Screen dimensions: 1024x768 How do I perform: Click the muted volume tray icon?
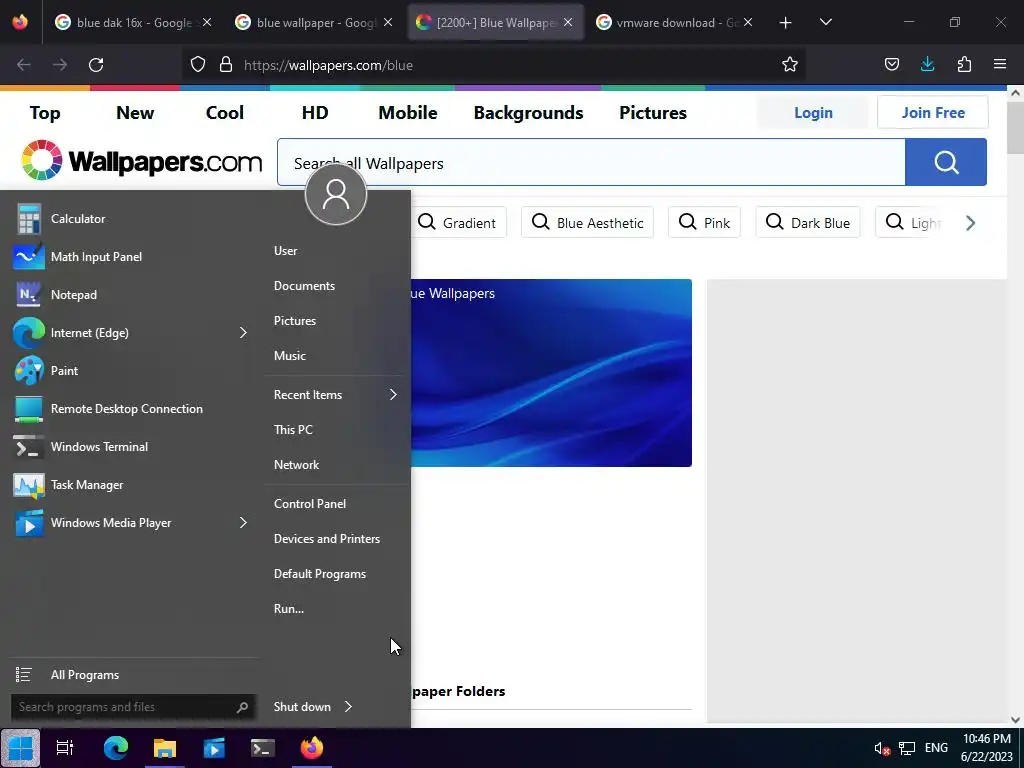click(882, 748)
